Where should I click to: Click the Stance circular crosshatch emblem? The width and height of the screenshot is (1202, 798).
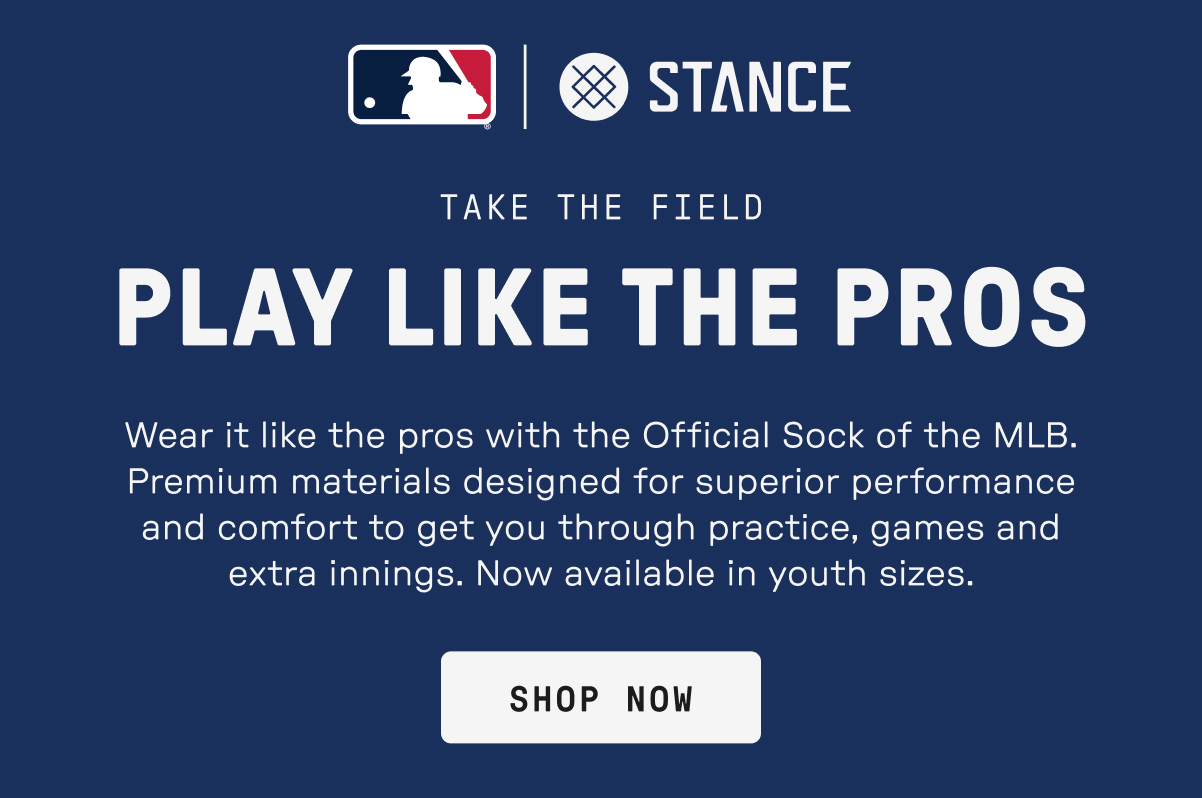(x=593, y=86)
